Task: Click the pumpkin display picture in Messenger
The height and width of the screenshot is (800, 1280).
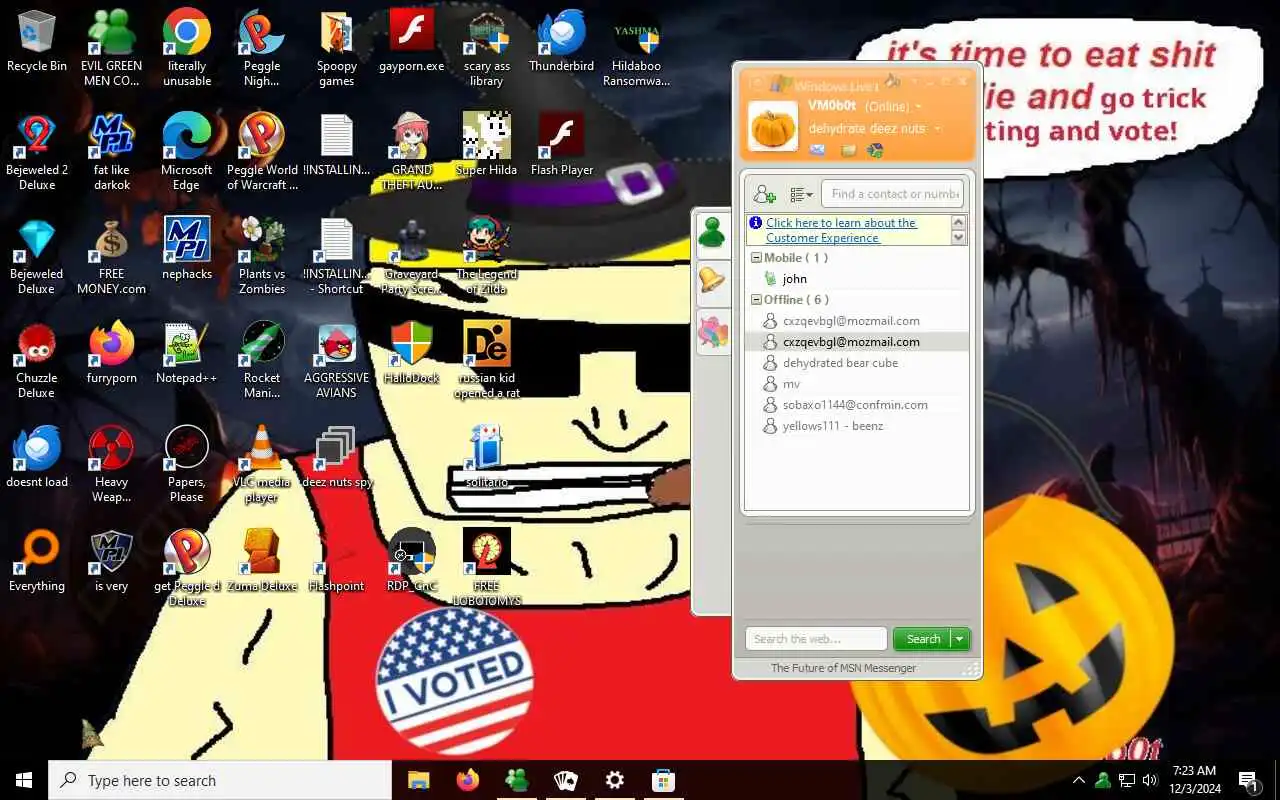Action: pyautogui.click(x=773, y=126)
